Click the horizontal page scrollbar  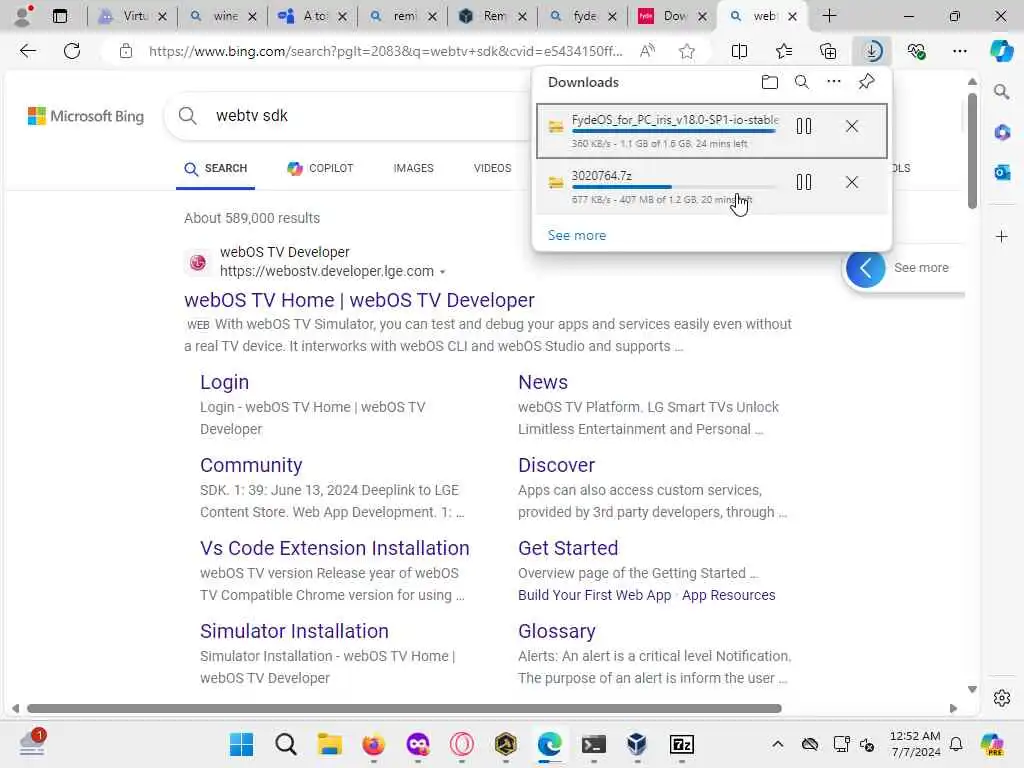tap(404, 709)
